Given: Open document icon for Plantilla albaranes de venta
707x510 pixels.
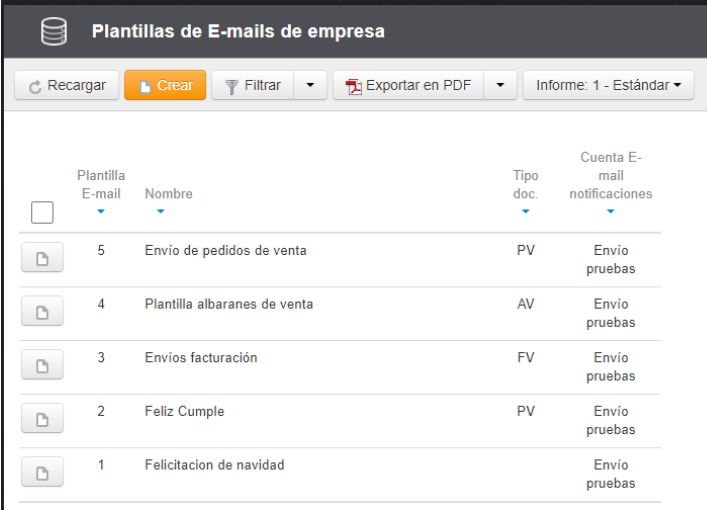Looking at the screenshot, I should pos(42,313).
